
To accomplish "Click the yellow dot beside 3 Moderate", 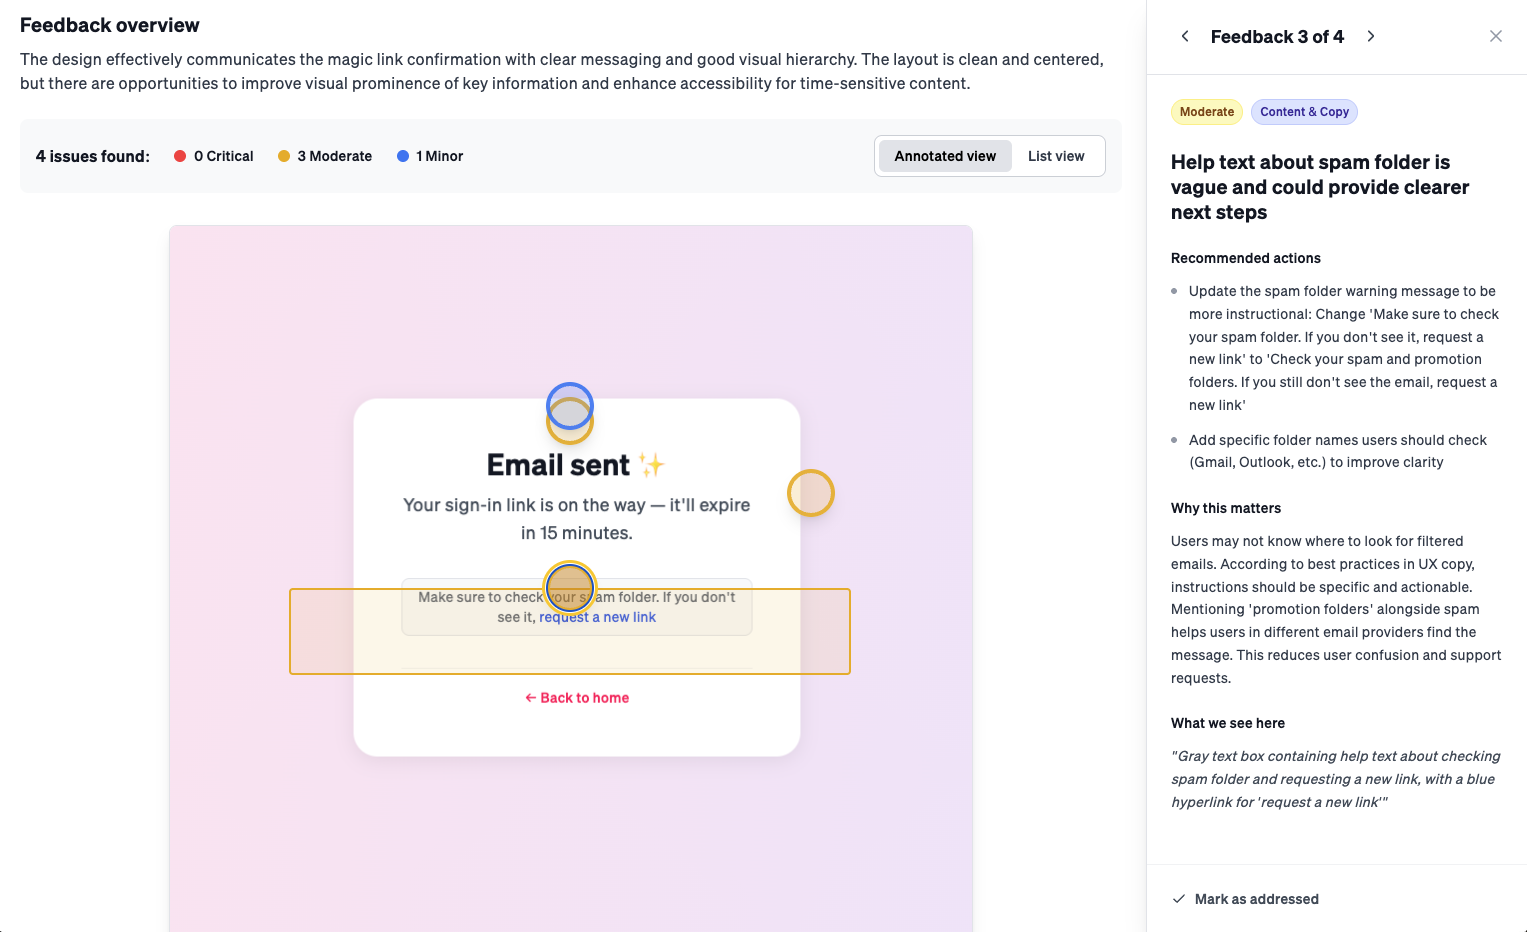I will click(x=284, y=156).
